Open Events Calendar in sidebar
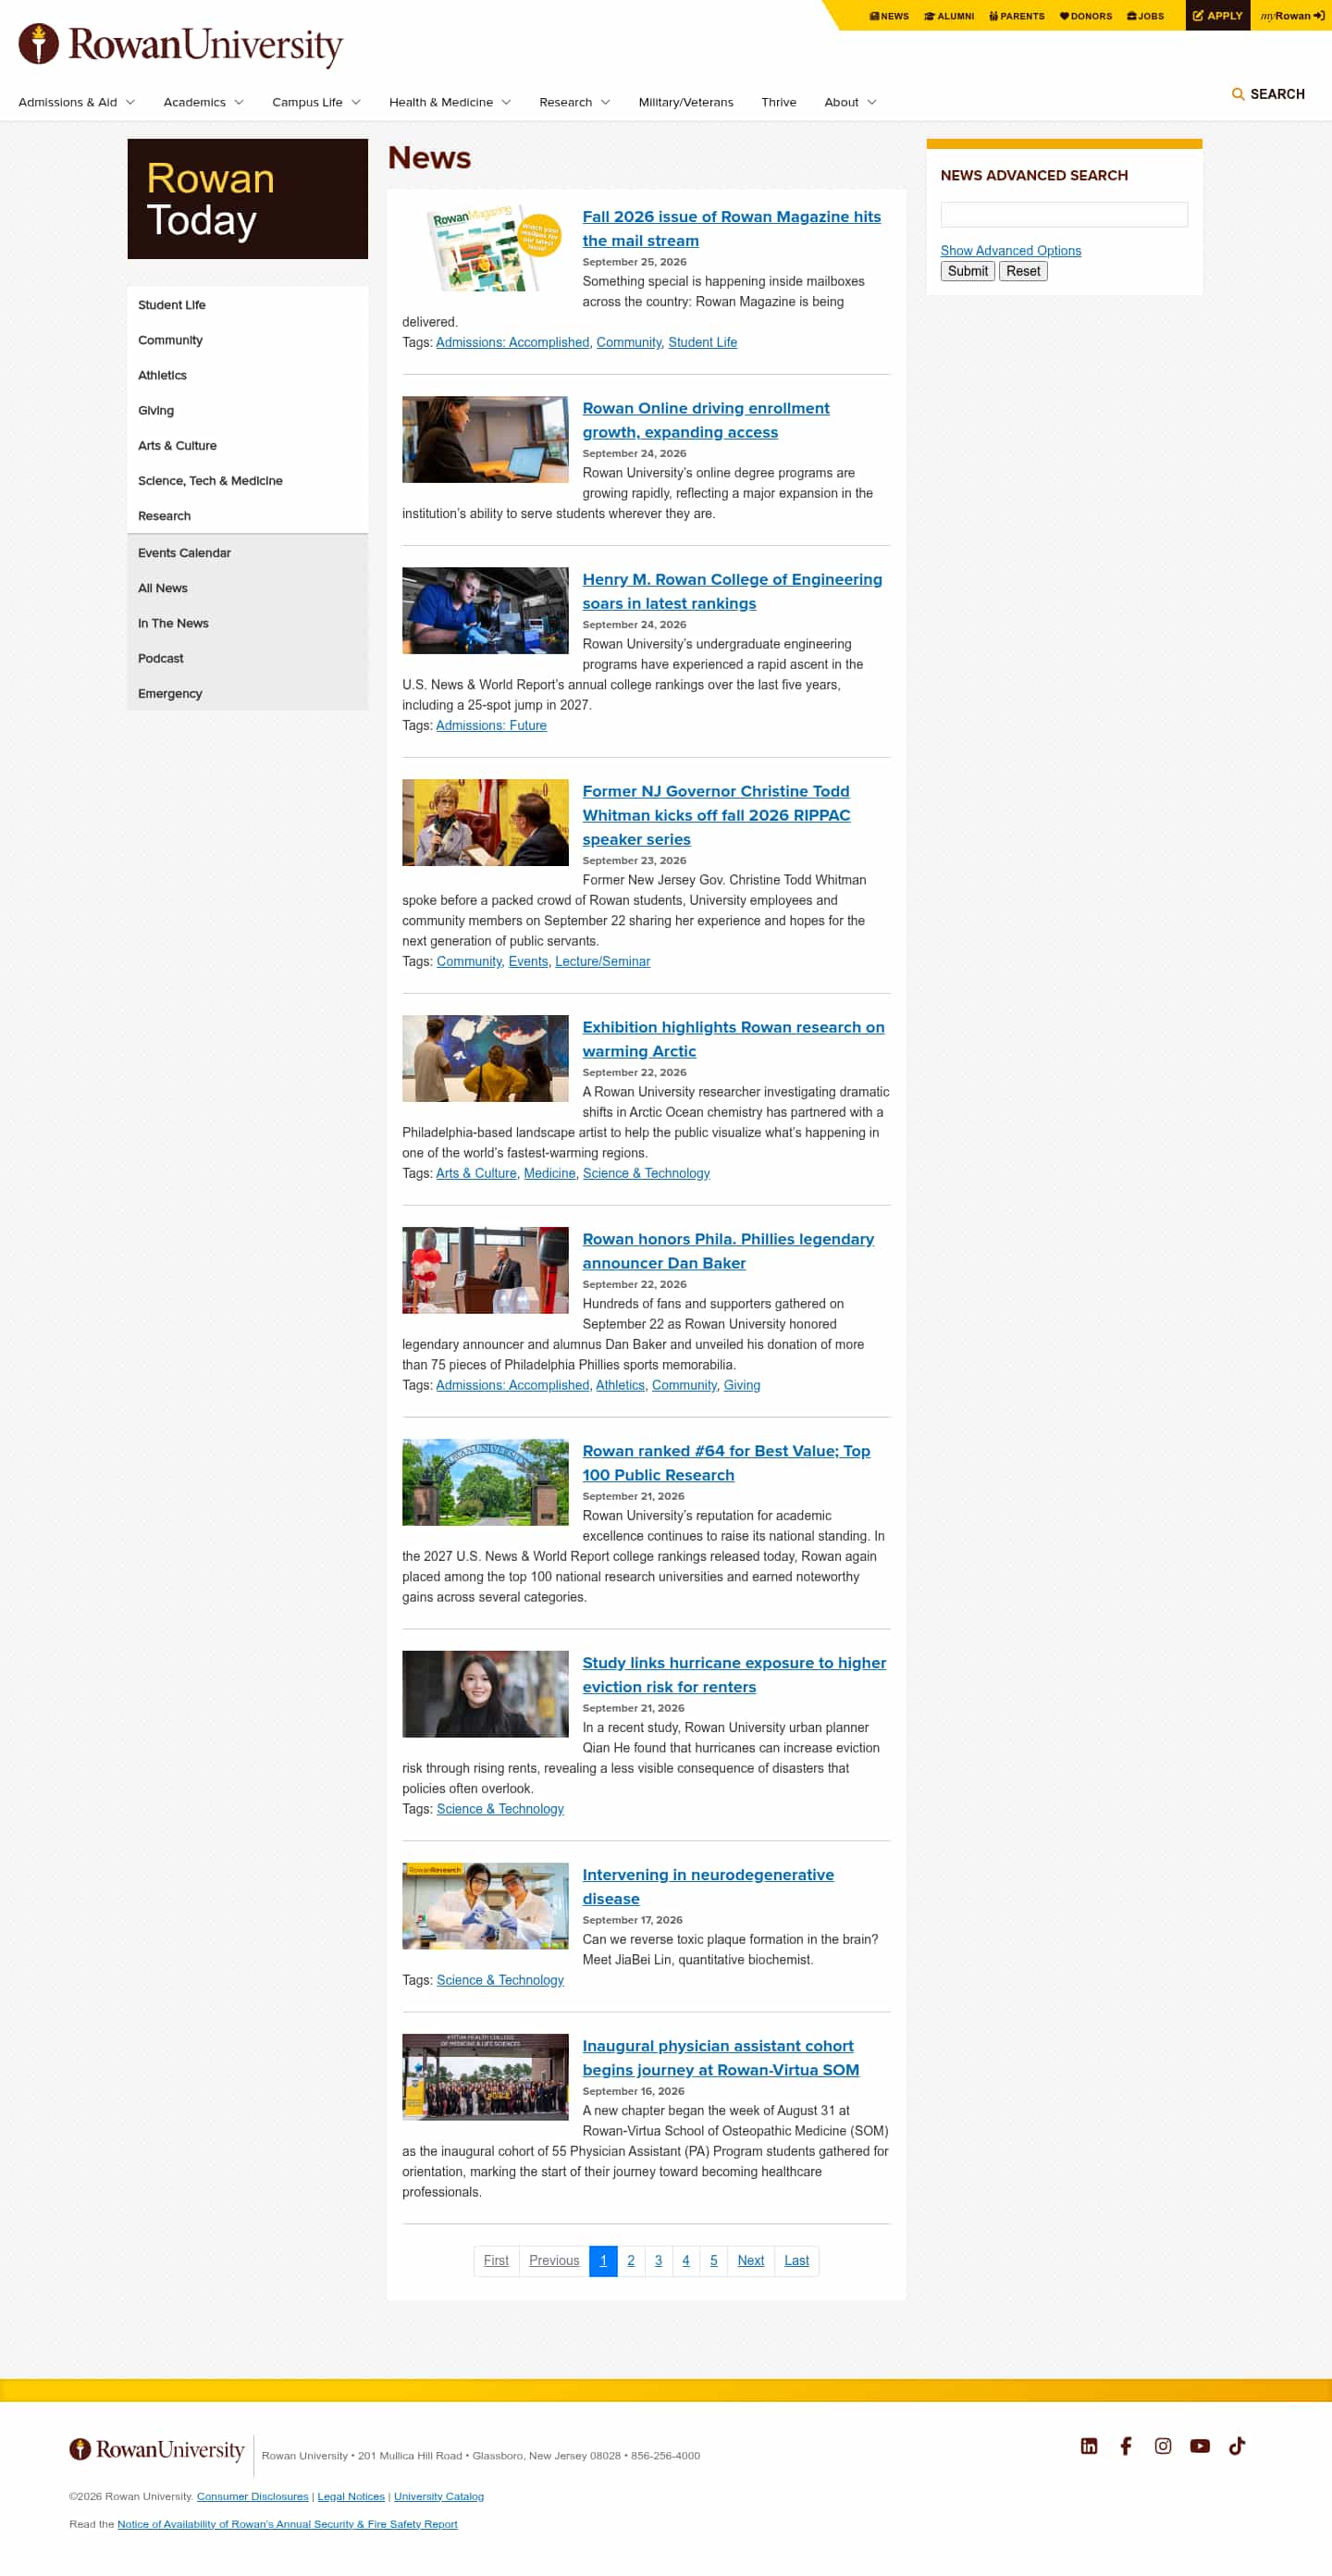Screen dimensions: 1332x2576 pos(247,553)
